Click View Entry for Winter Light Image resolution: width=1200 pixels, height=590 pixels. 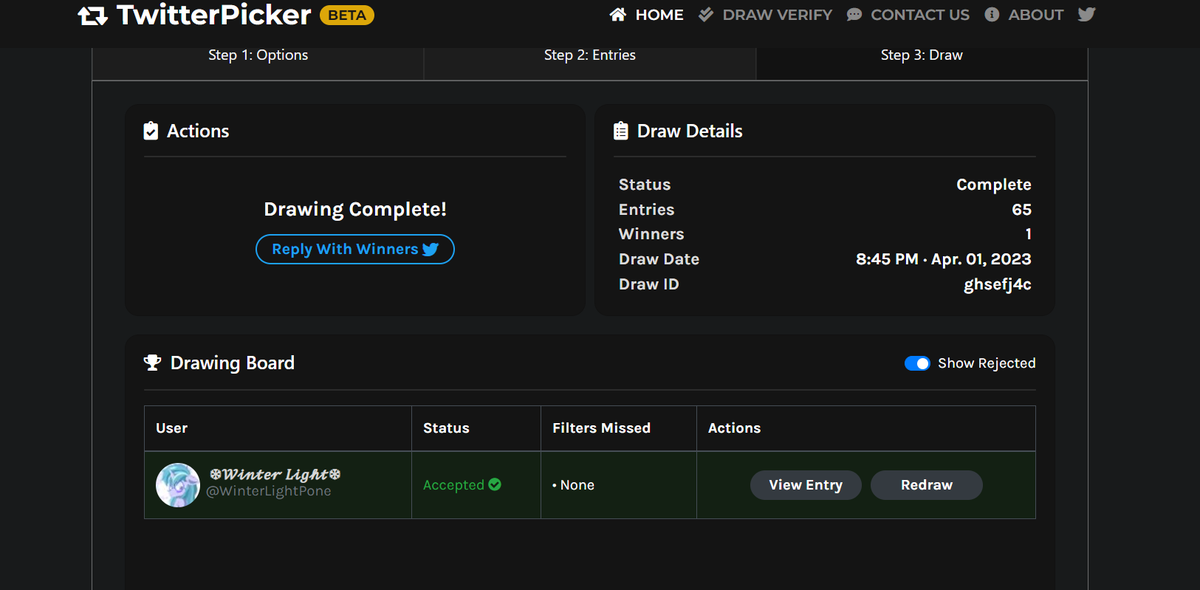(806, 485)
